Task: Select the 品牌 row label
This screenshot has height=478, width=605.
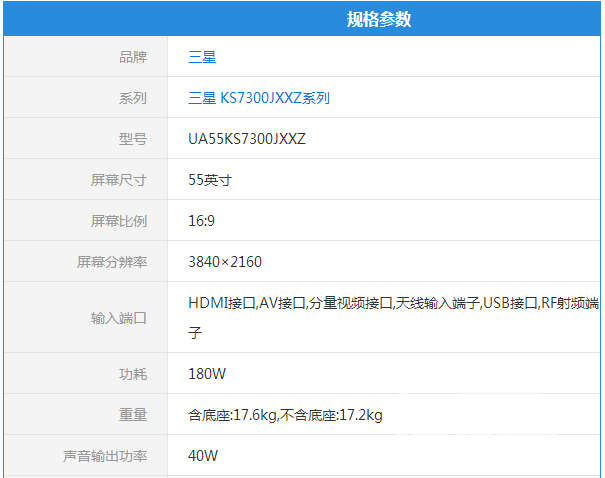Action: pyautogui.click(x=133, y=57)
